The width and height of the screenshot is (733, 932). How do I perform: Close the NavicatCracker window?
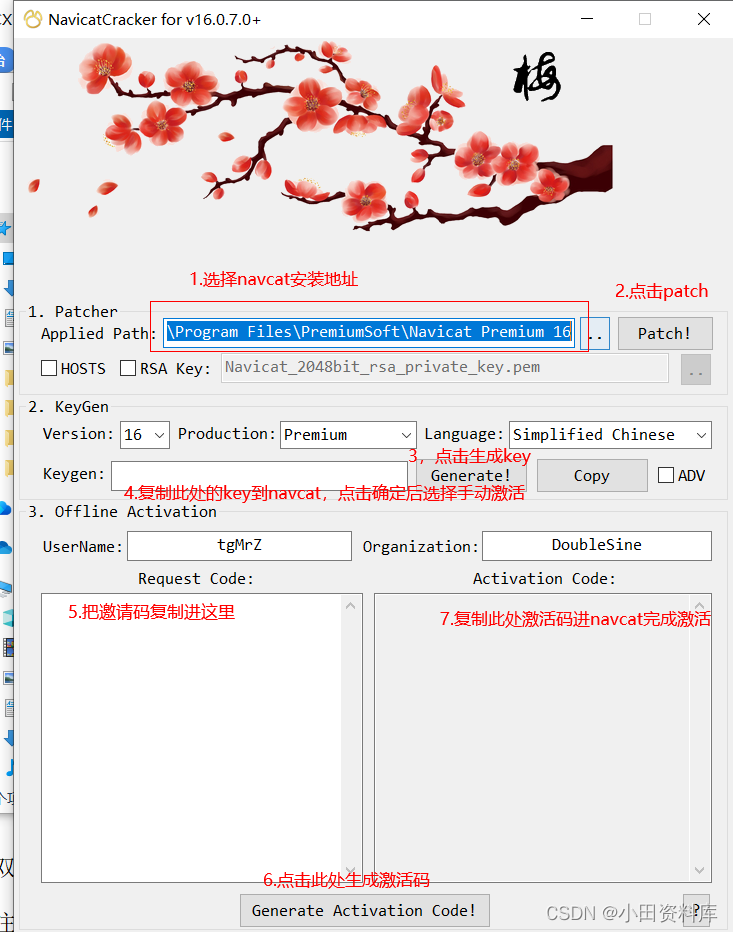click(704, 19)
